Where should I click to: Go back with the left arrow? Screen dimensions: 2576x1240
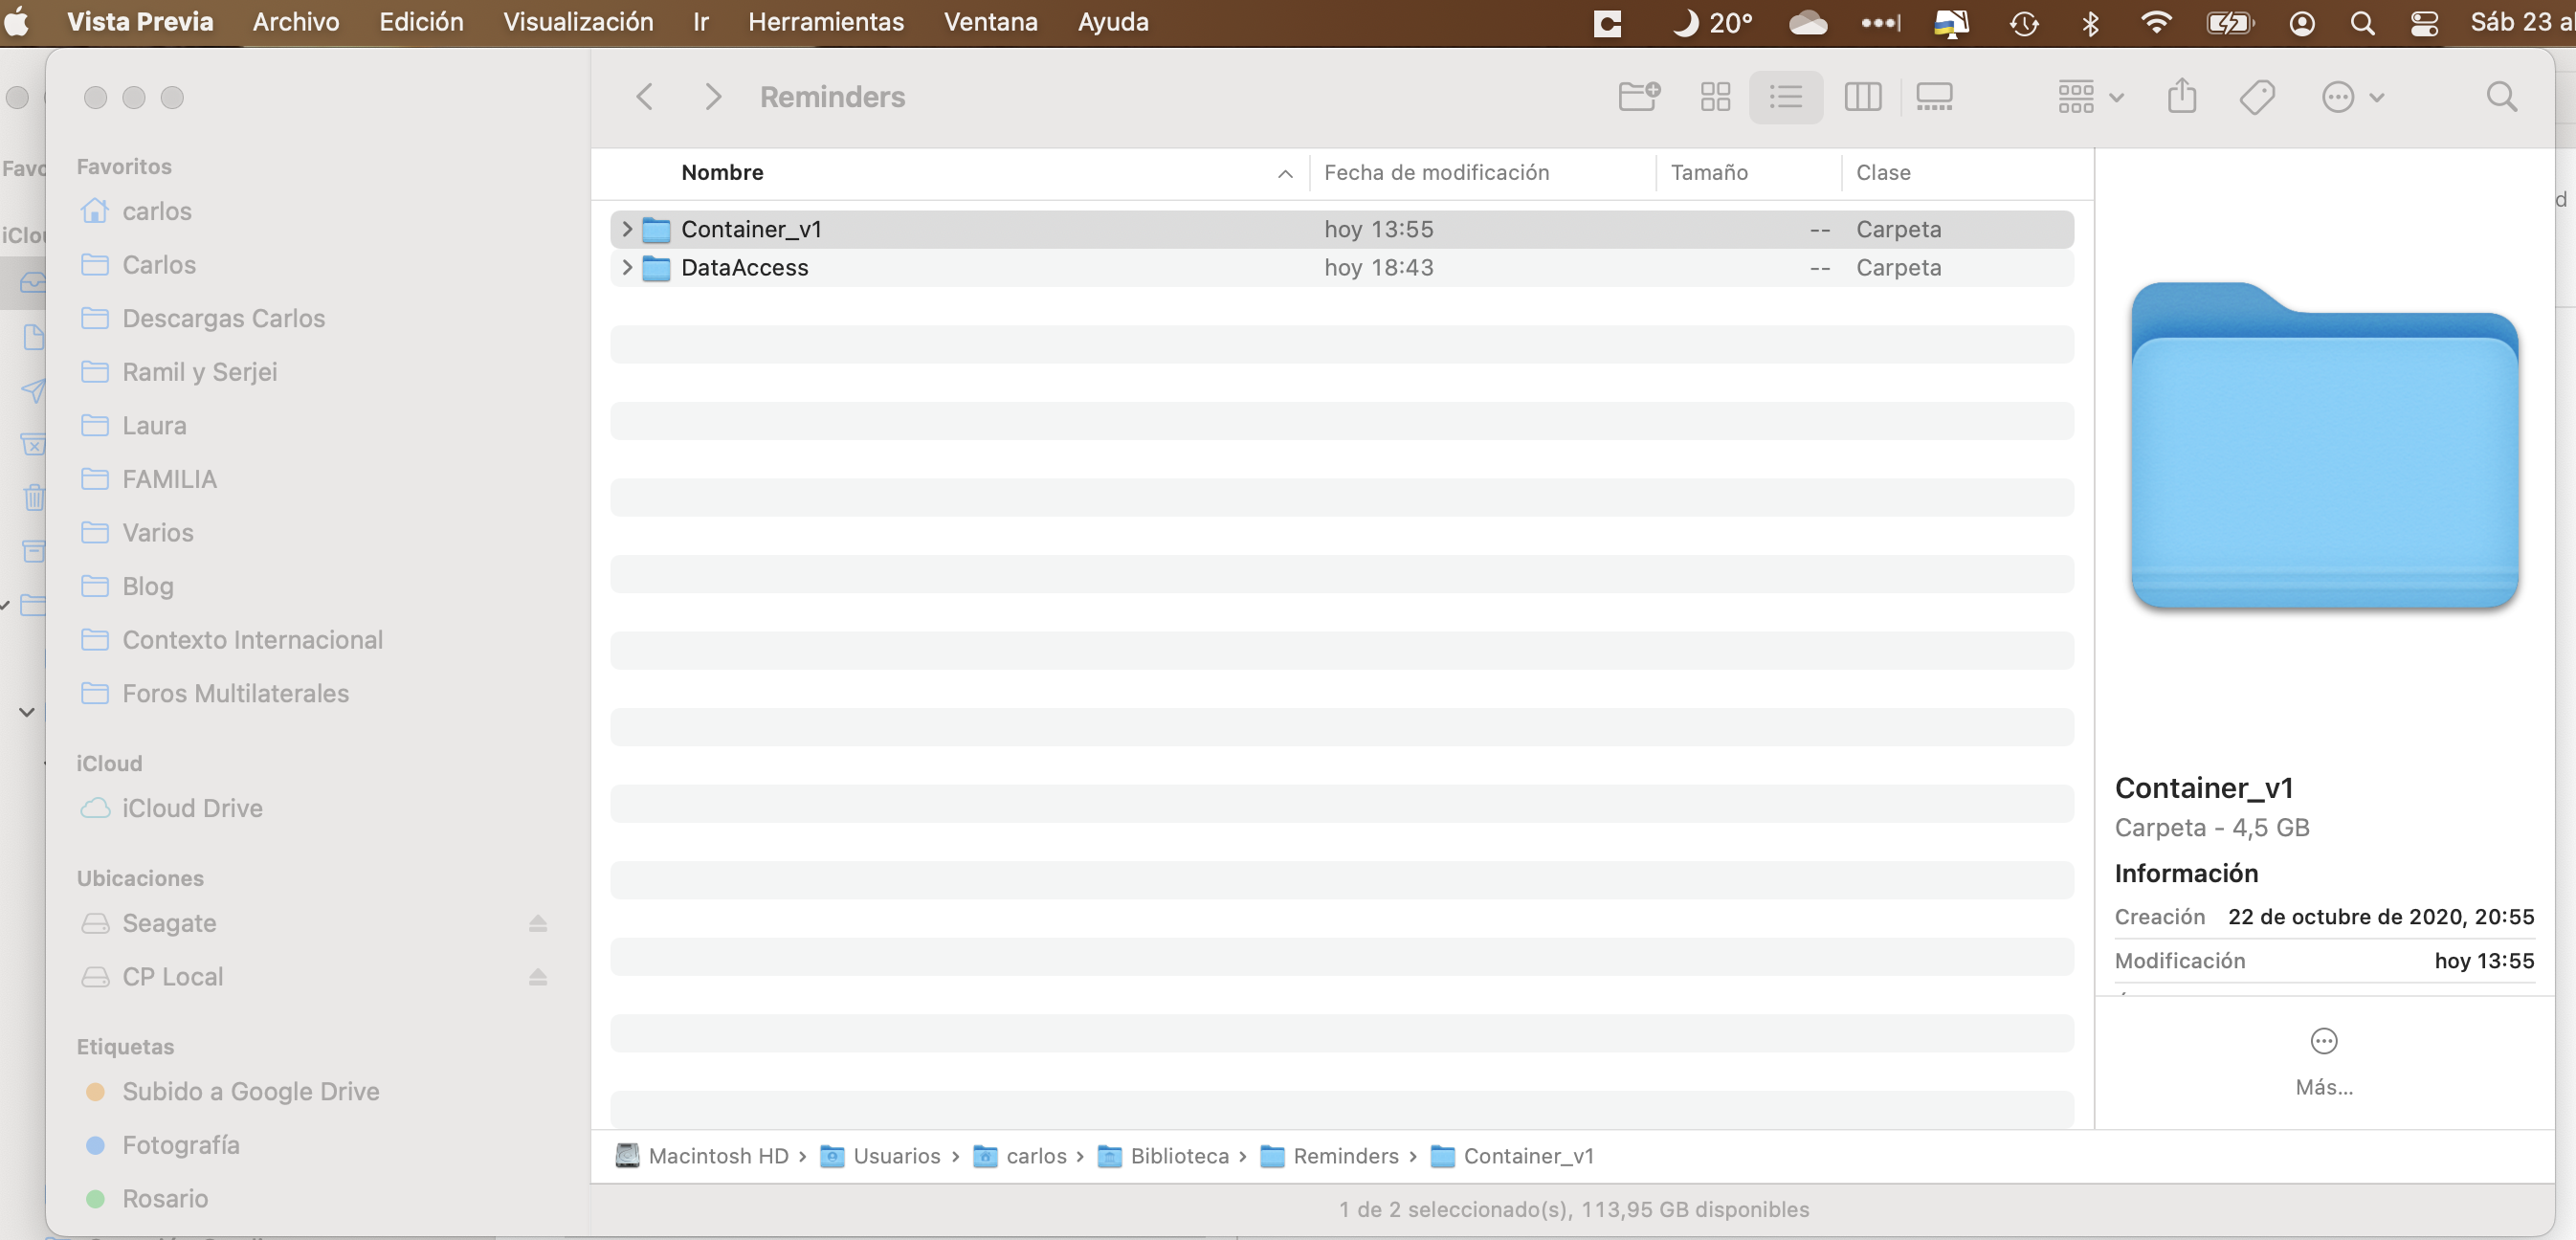[x=645, y=97]
